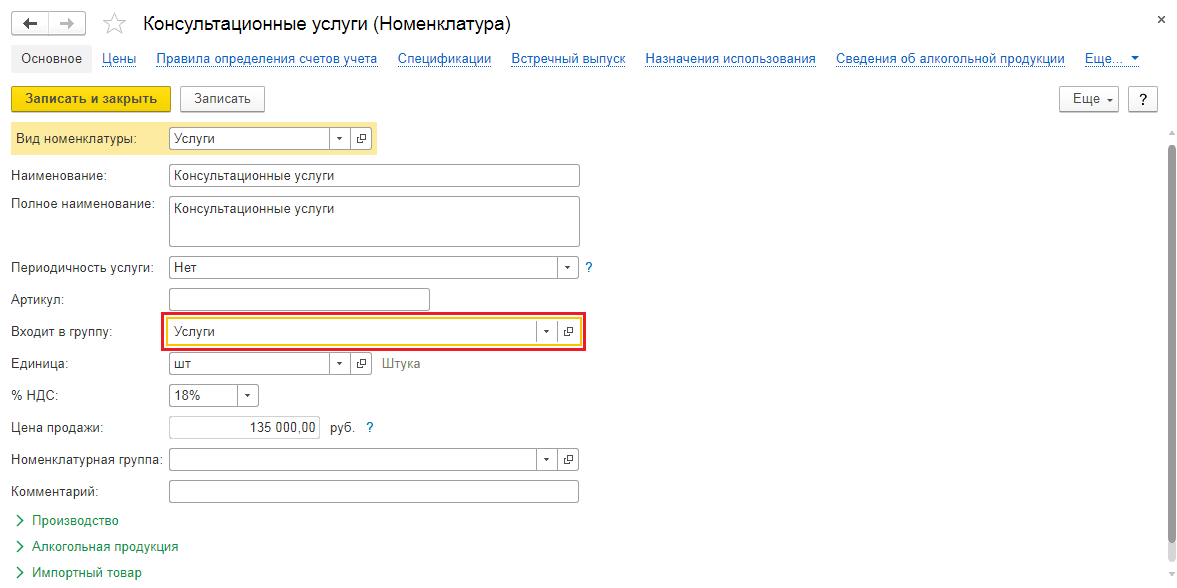This screenshot has width=1177, height=588.
Task: Open the Единица record via its icon
Action: [x=361, y=364]
